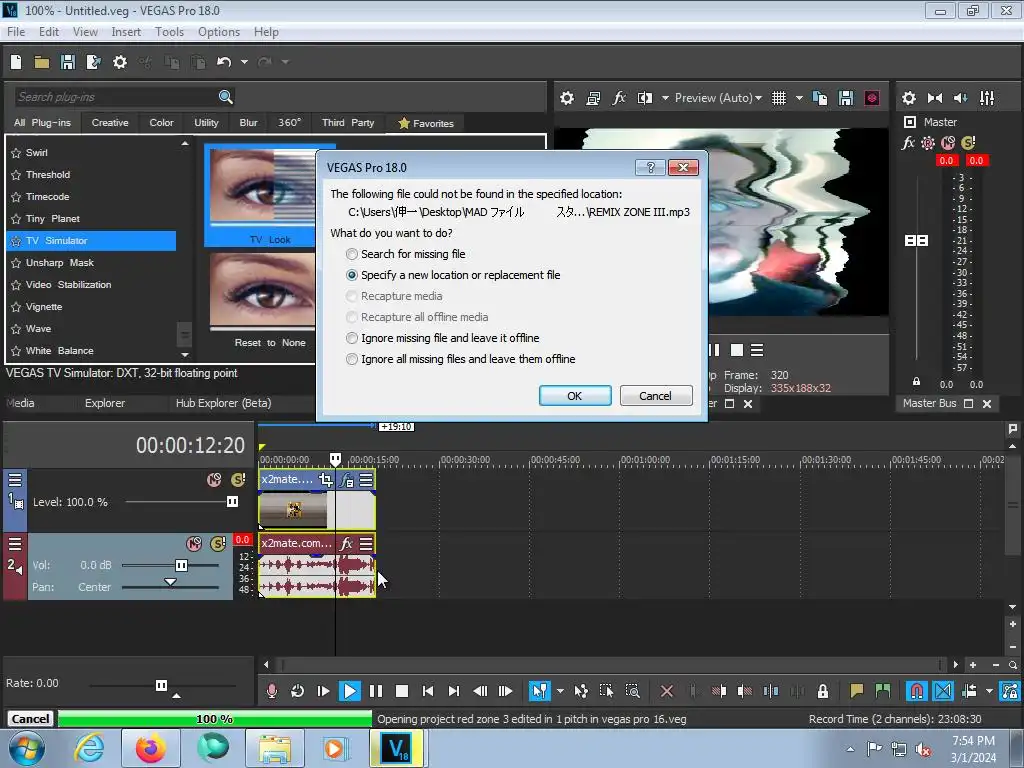Adjust the video track Level slider
This screenshot has width=1024, height=768.
232,502
